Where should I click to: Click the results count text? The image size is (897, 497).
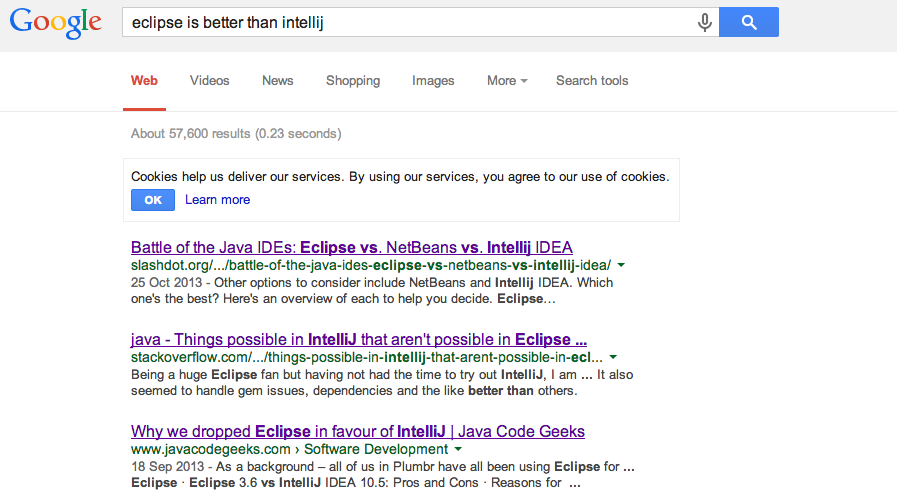pos(236,133)
